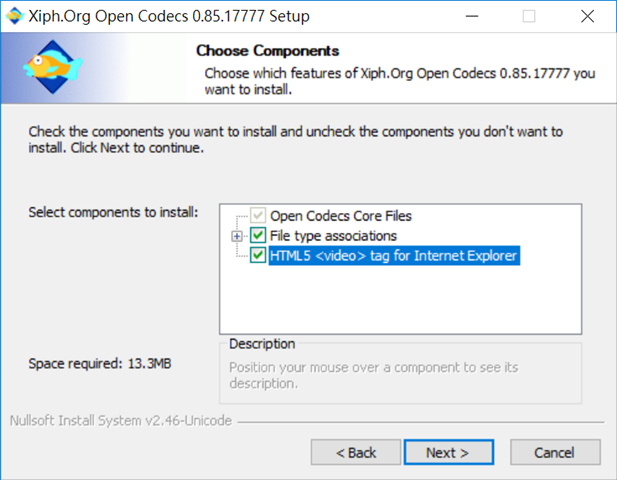Select the Open Codecs Core Files item
617x480 pixels.
(340, 216)
